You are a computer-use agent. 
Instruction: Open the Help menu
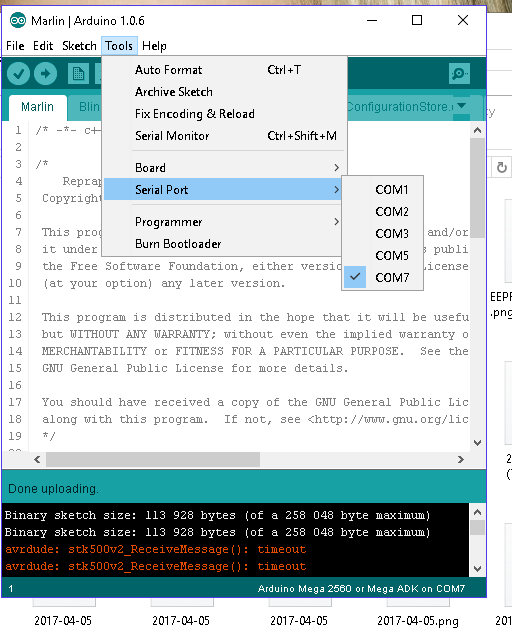click(154, 46)
